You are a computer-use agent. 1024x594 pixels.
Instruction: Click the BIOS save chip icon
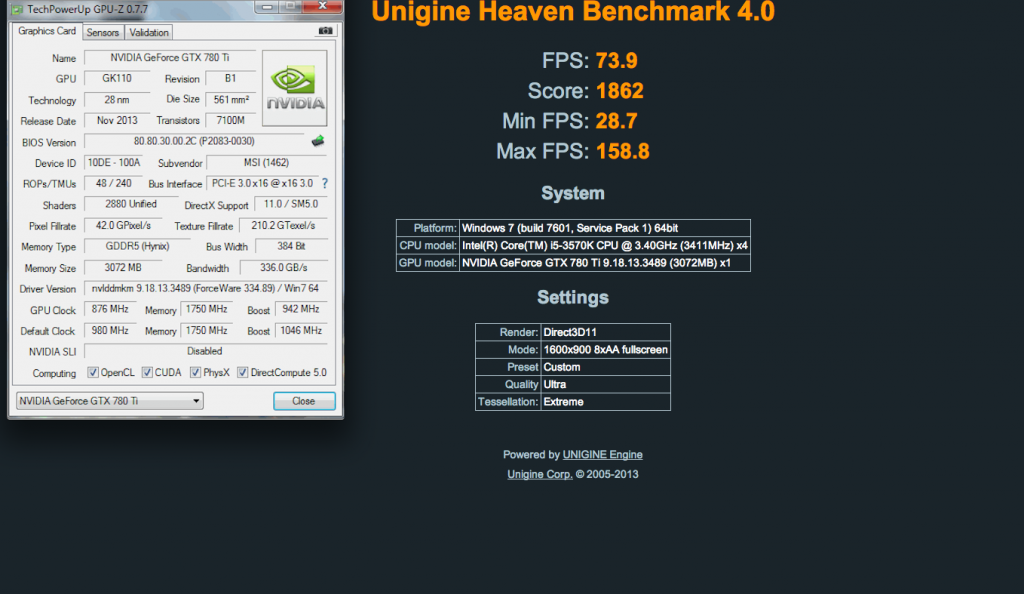(318, 141)
